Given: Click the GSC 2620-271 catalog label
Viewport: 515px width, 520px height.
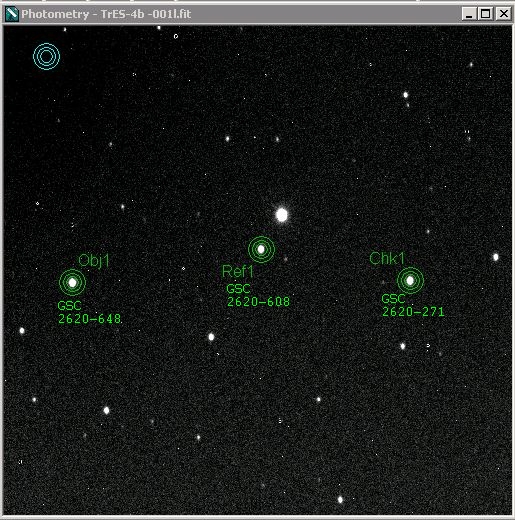Looking at the screenshot, I should pyautogui.click(x=413, y=305).
